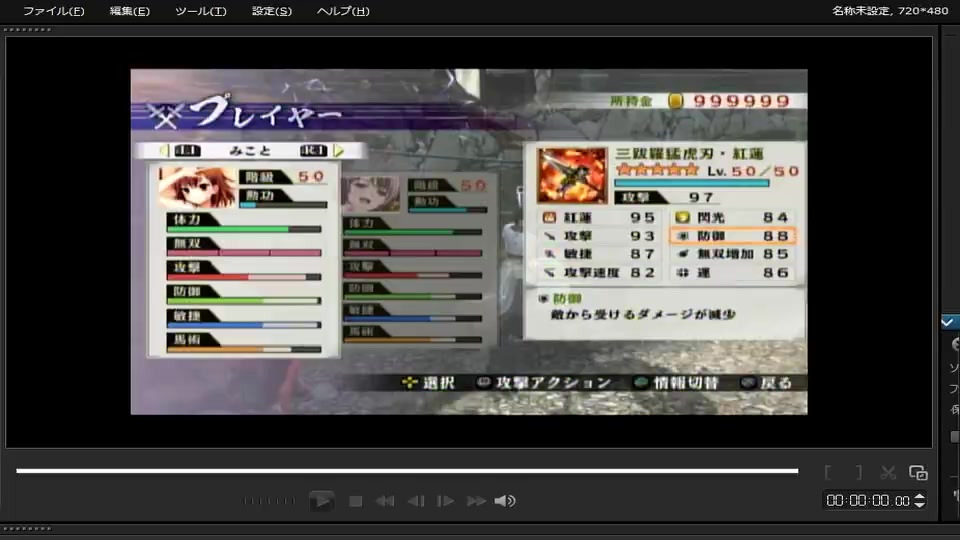The image size is (960, 540).
Task: Open the 設定(S) menu
Action: click(272, 11)
